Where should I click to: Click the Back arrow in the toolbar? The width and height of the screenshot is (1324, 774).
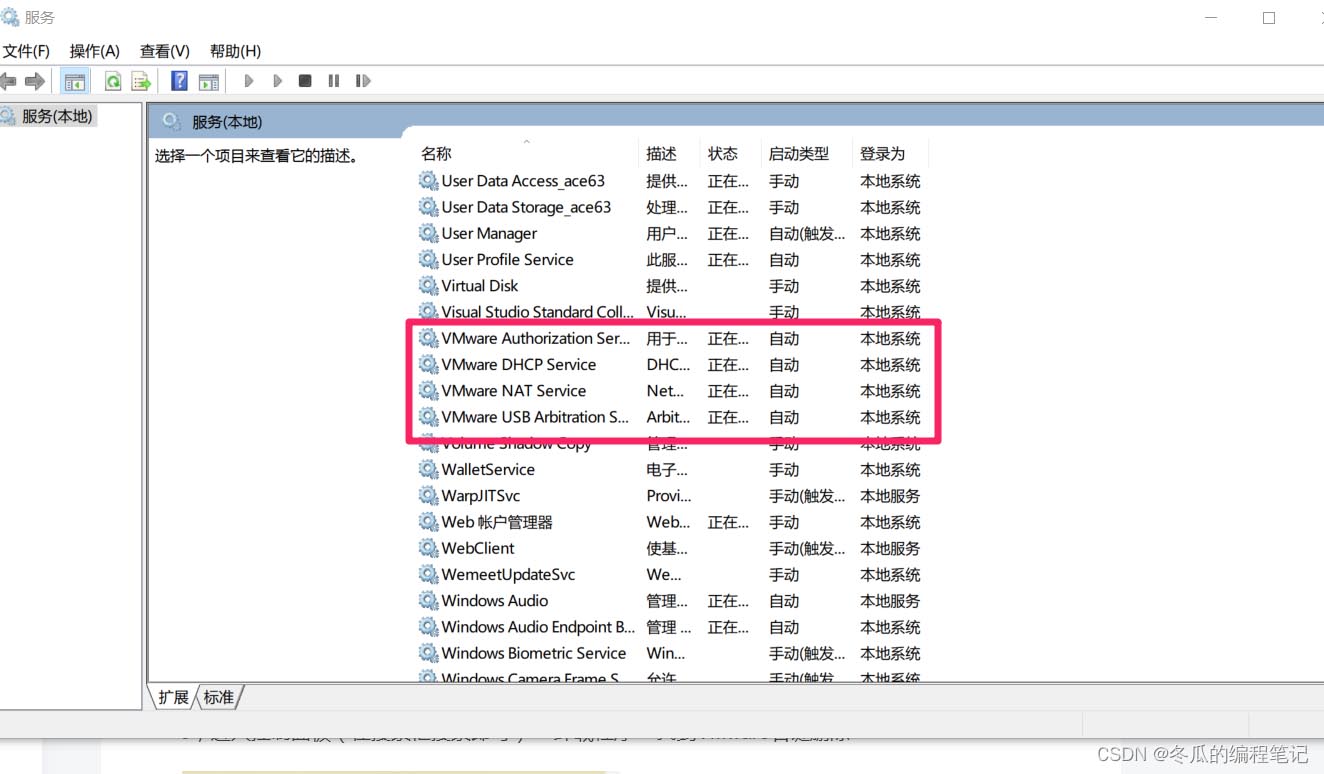click(9, 81)
